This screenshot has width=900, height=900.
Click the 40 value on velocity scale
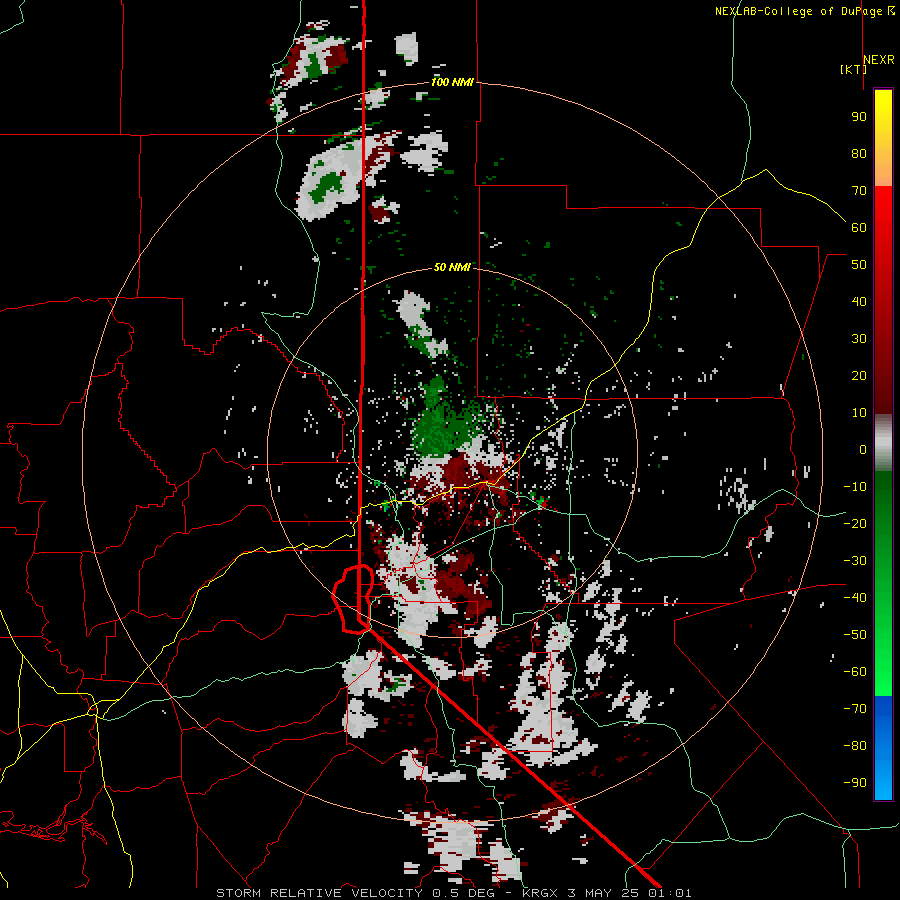(859, 301)
